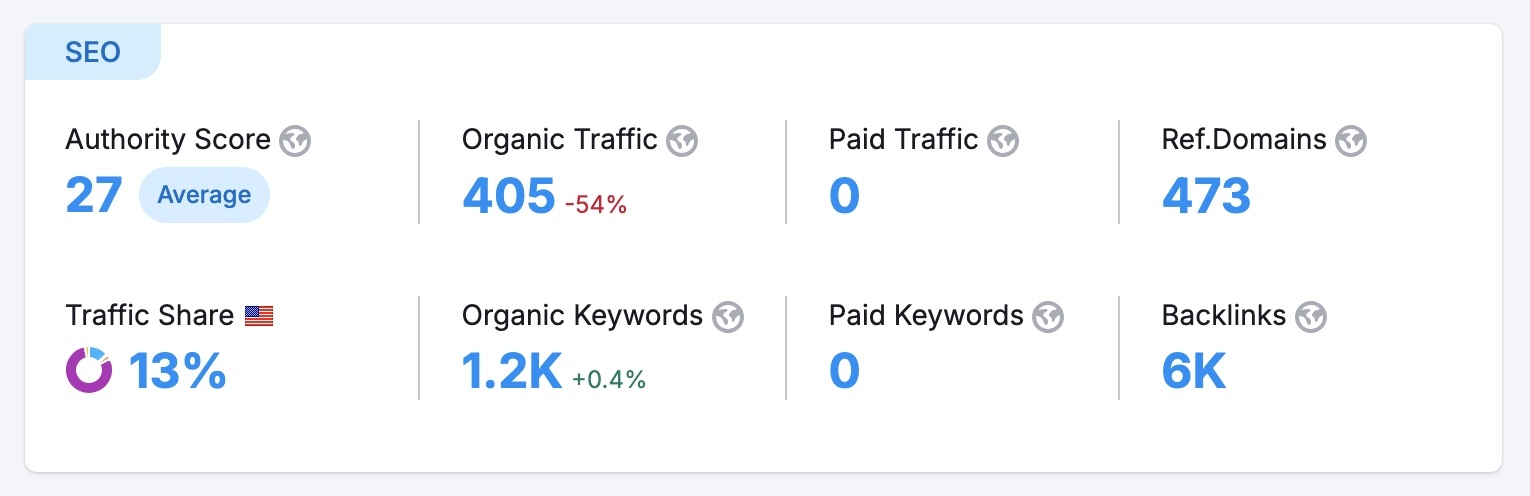Open the Authority Score value 27
This screenshot has height=496, width=1530.
[94, 195]
